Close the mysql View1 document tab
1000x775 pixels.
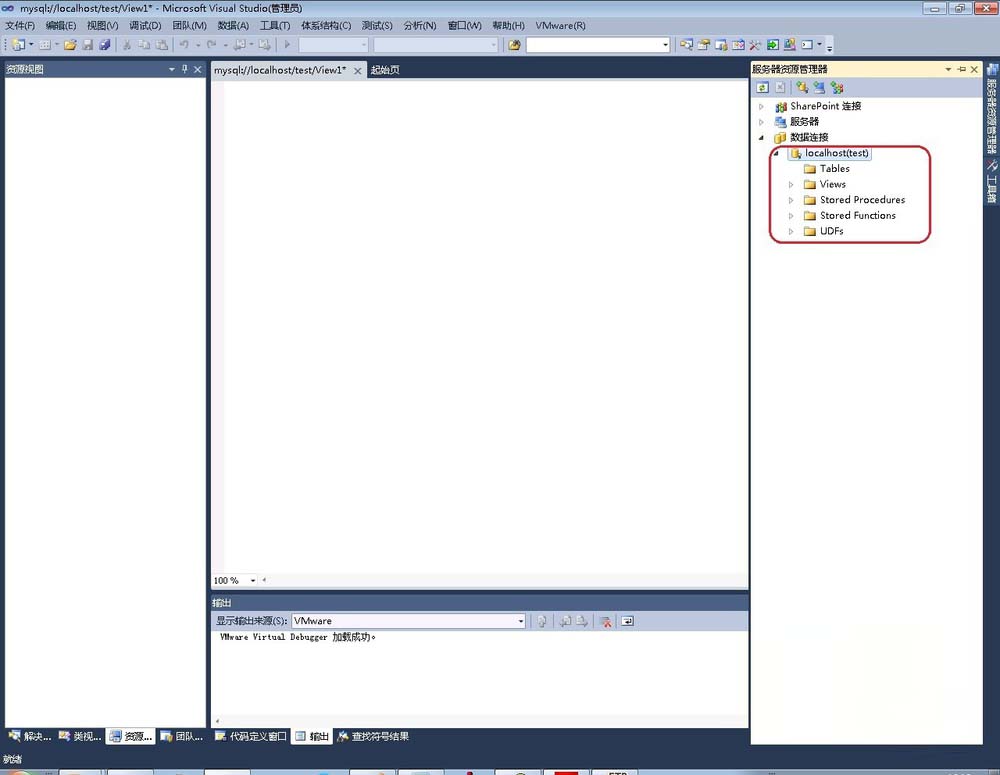358,71
